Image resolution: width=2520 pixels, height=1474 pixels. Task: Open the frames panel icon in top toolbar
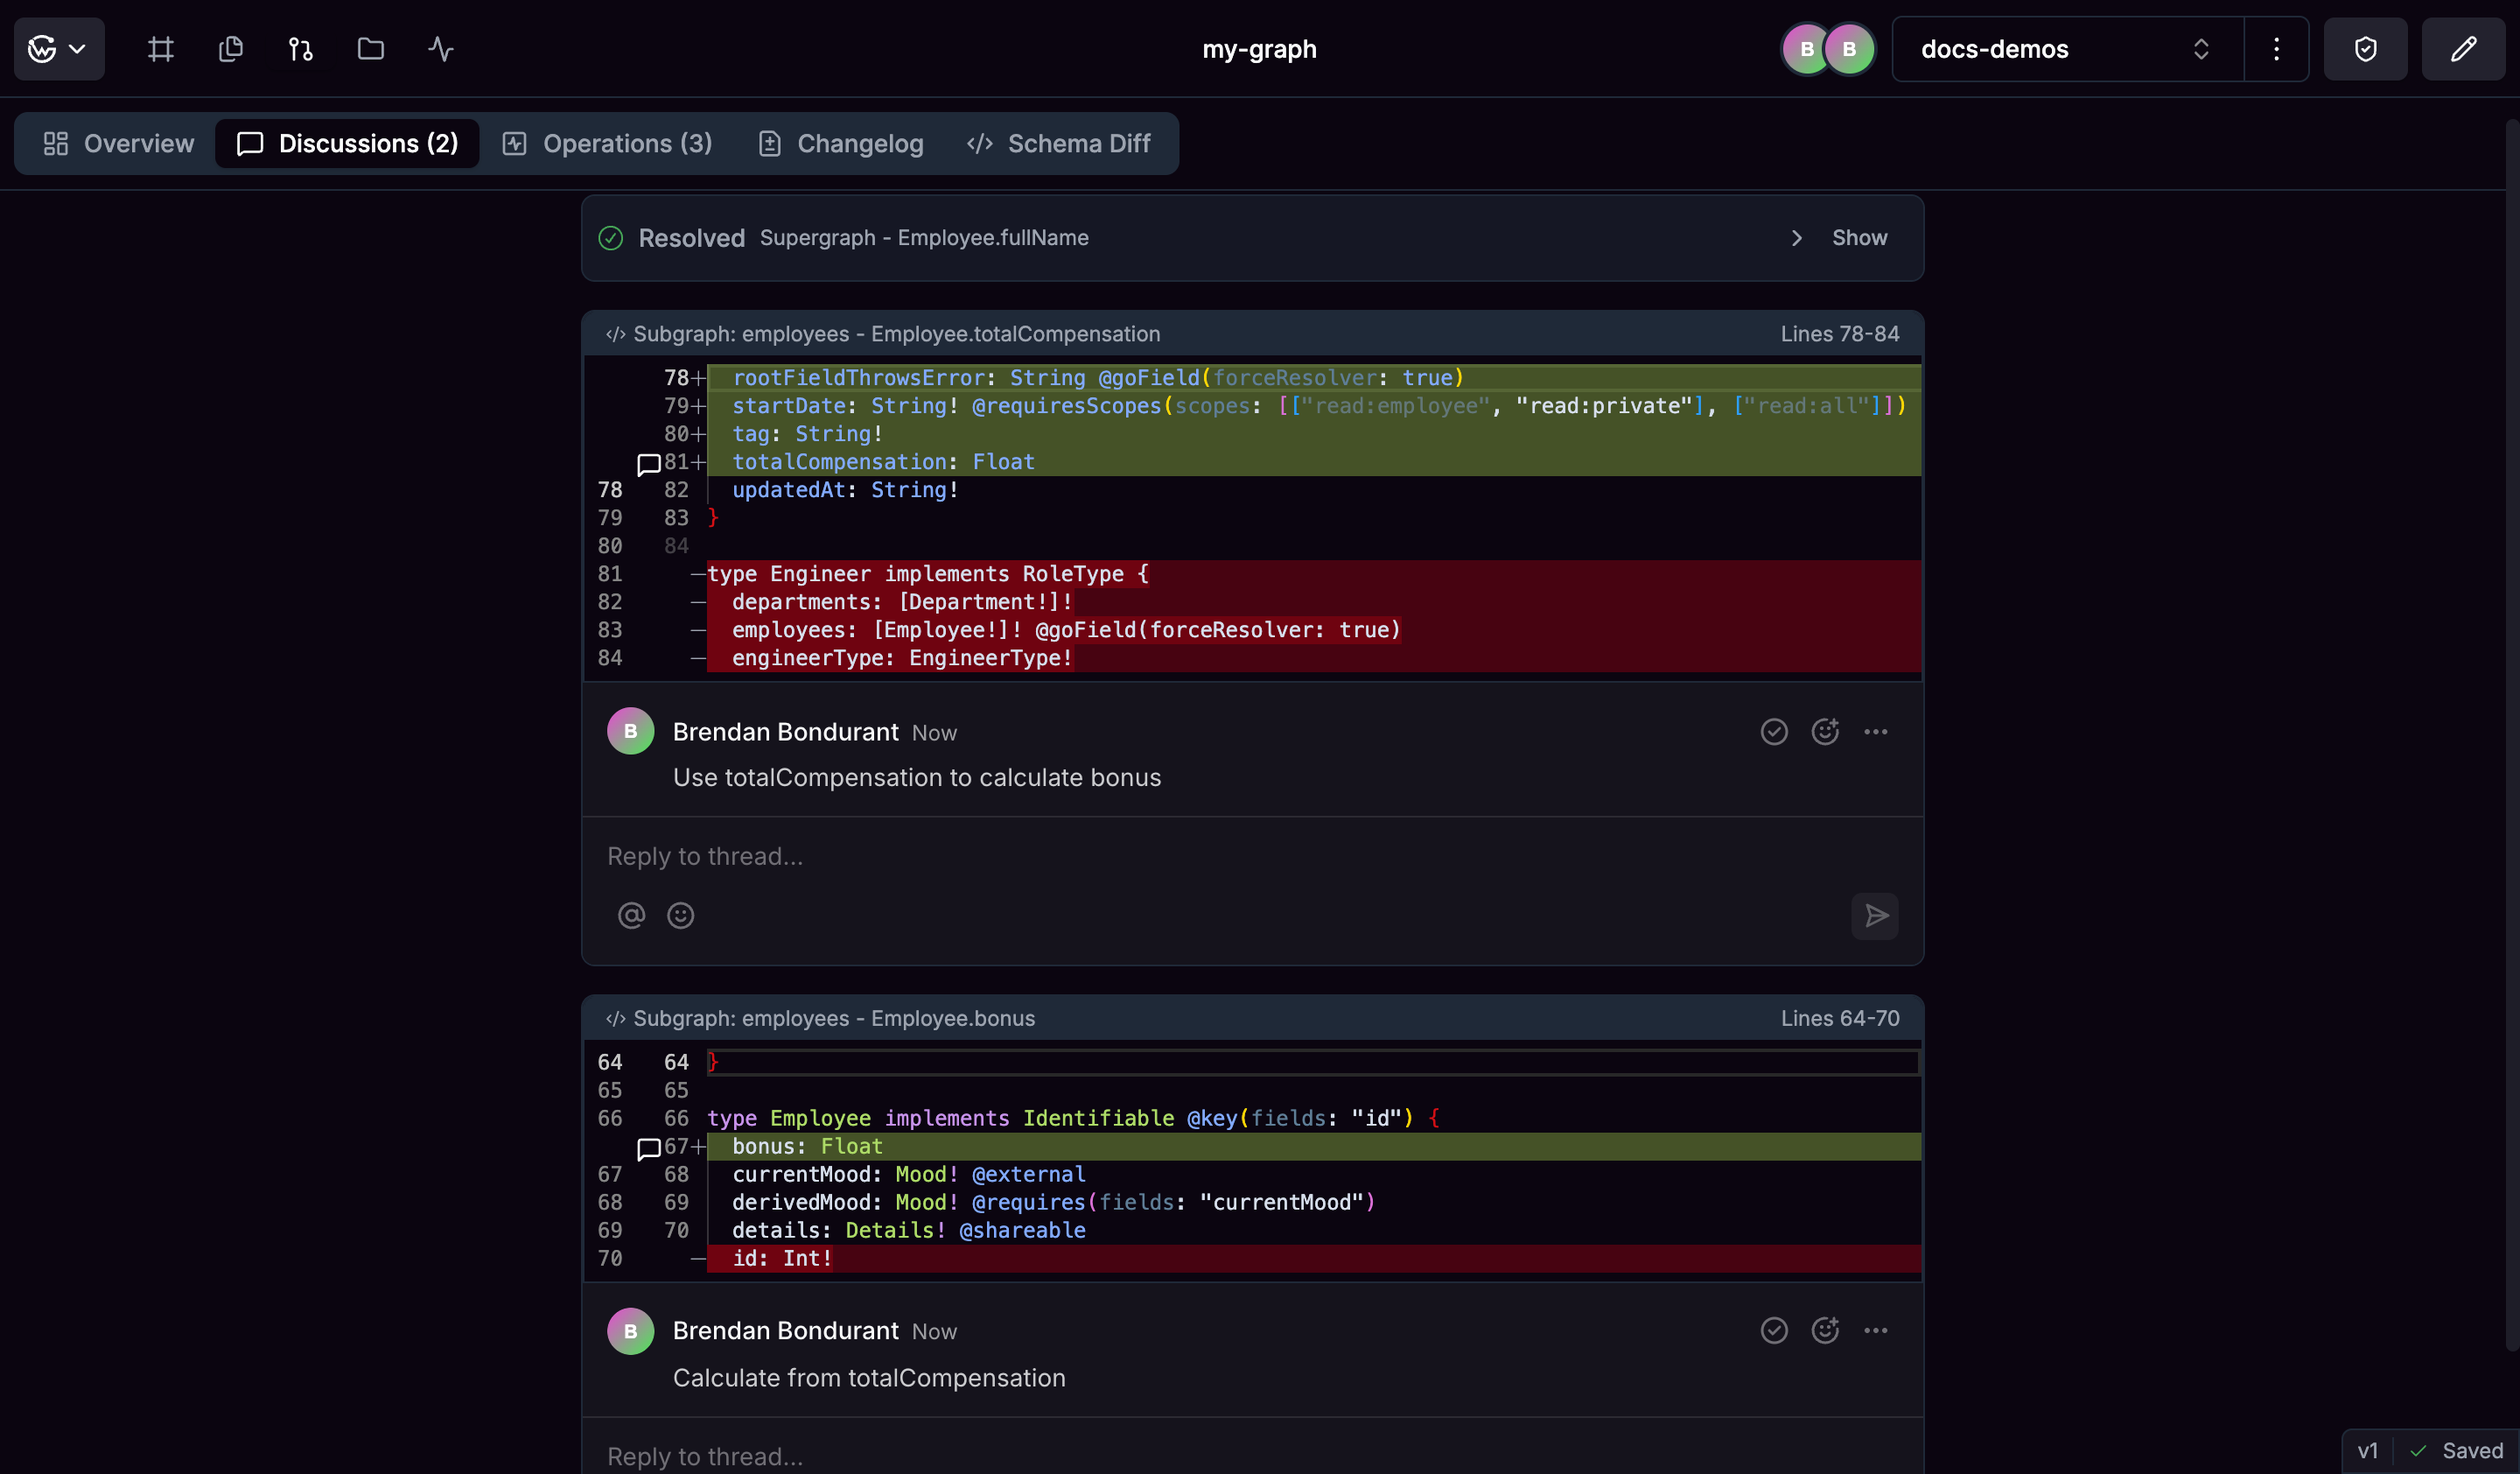click(160, 48)
